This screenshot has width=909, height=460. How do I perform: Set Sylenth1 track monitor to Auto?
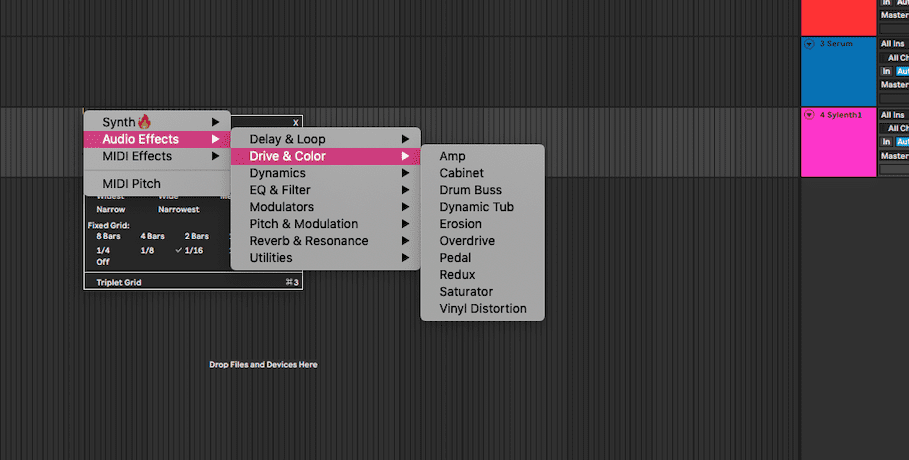(x=902, y=142)
